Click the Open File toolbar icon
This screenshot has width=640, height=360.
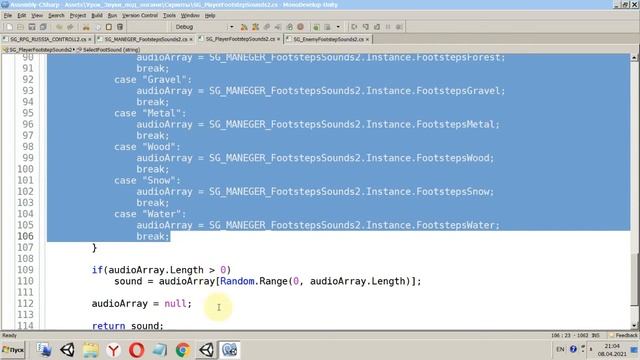click(x=20, y=27)
